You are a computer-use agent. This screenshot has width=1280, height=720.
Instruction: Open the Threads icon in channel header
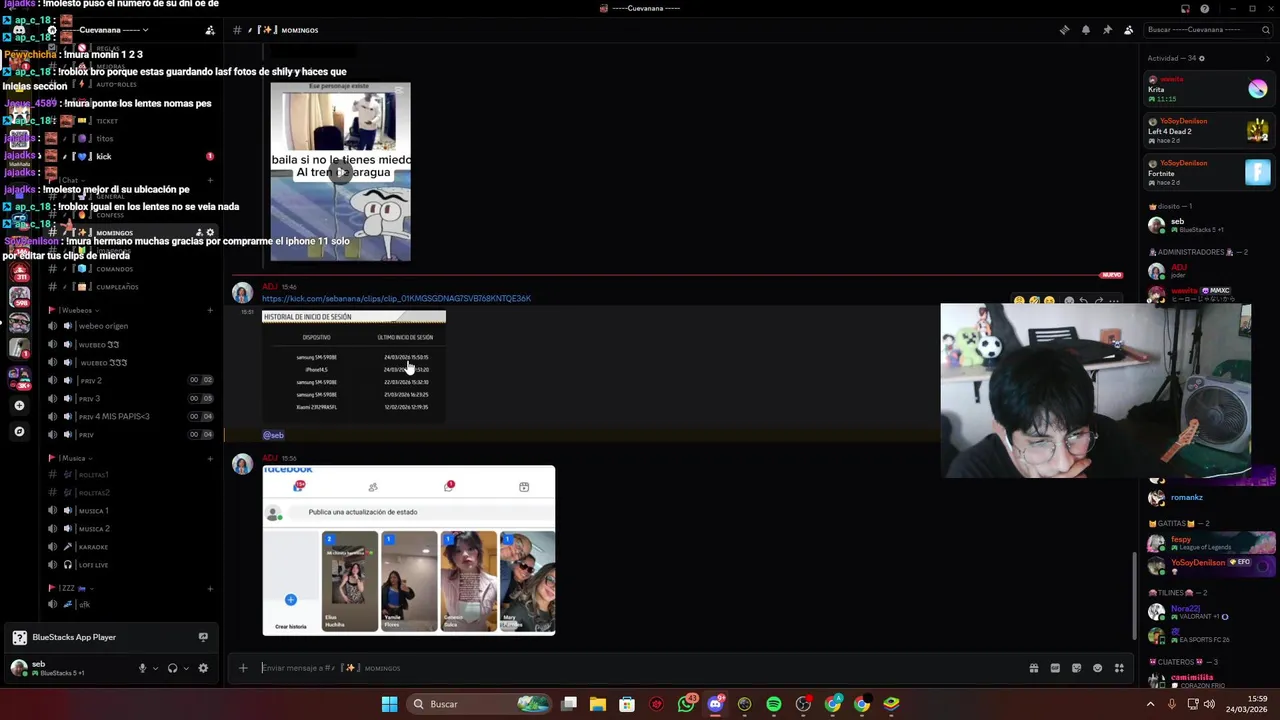coord(1064,30)
